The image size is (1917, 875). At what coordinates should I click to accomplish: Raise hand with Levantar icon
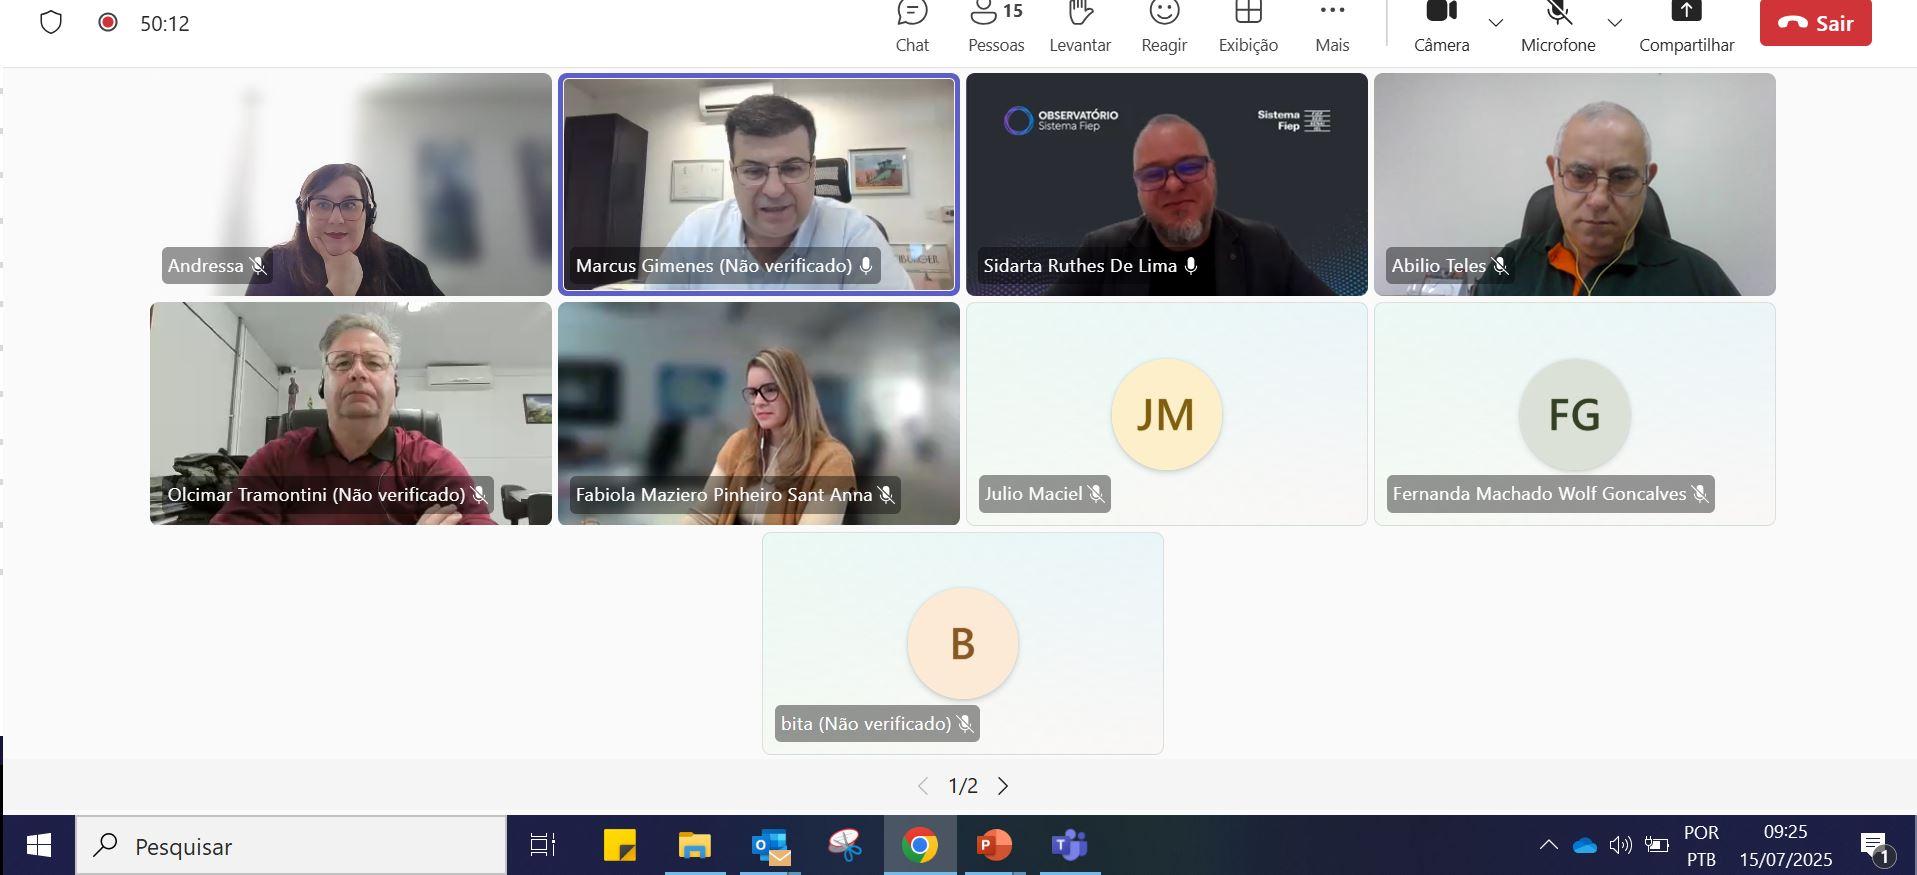1080,26
